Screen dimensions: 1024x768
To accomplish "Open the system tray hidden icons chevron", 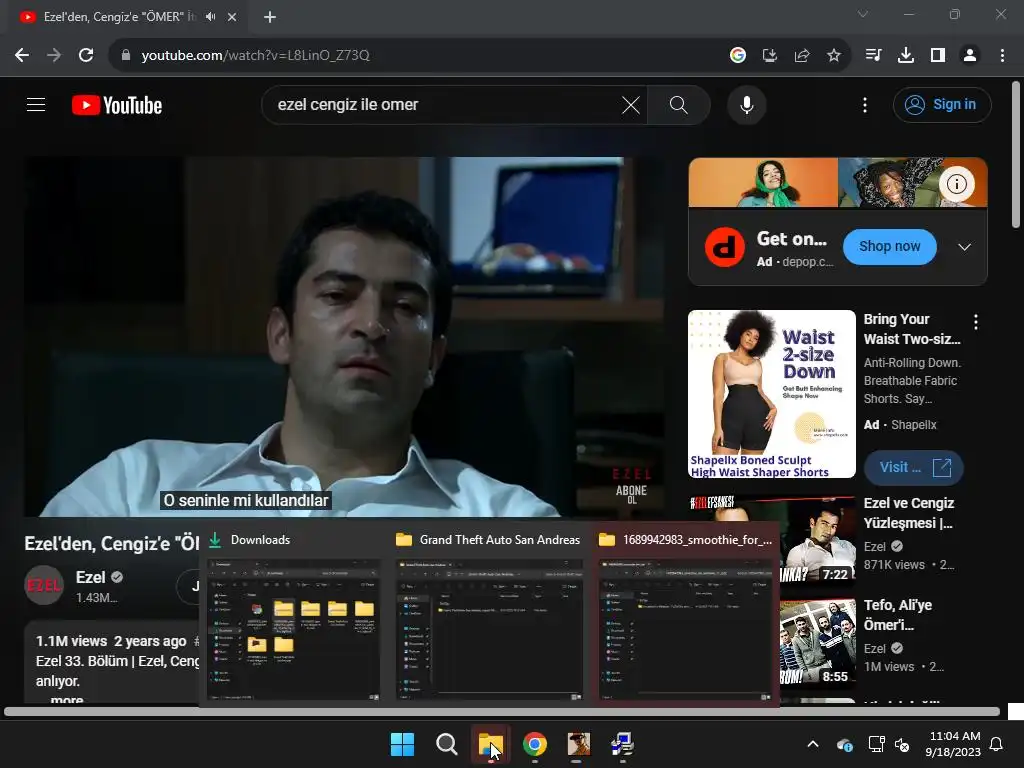I will [x=813, y=744].
